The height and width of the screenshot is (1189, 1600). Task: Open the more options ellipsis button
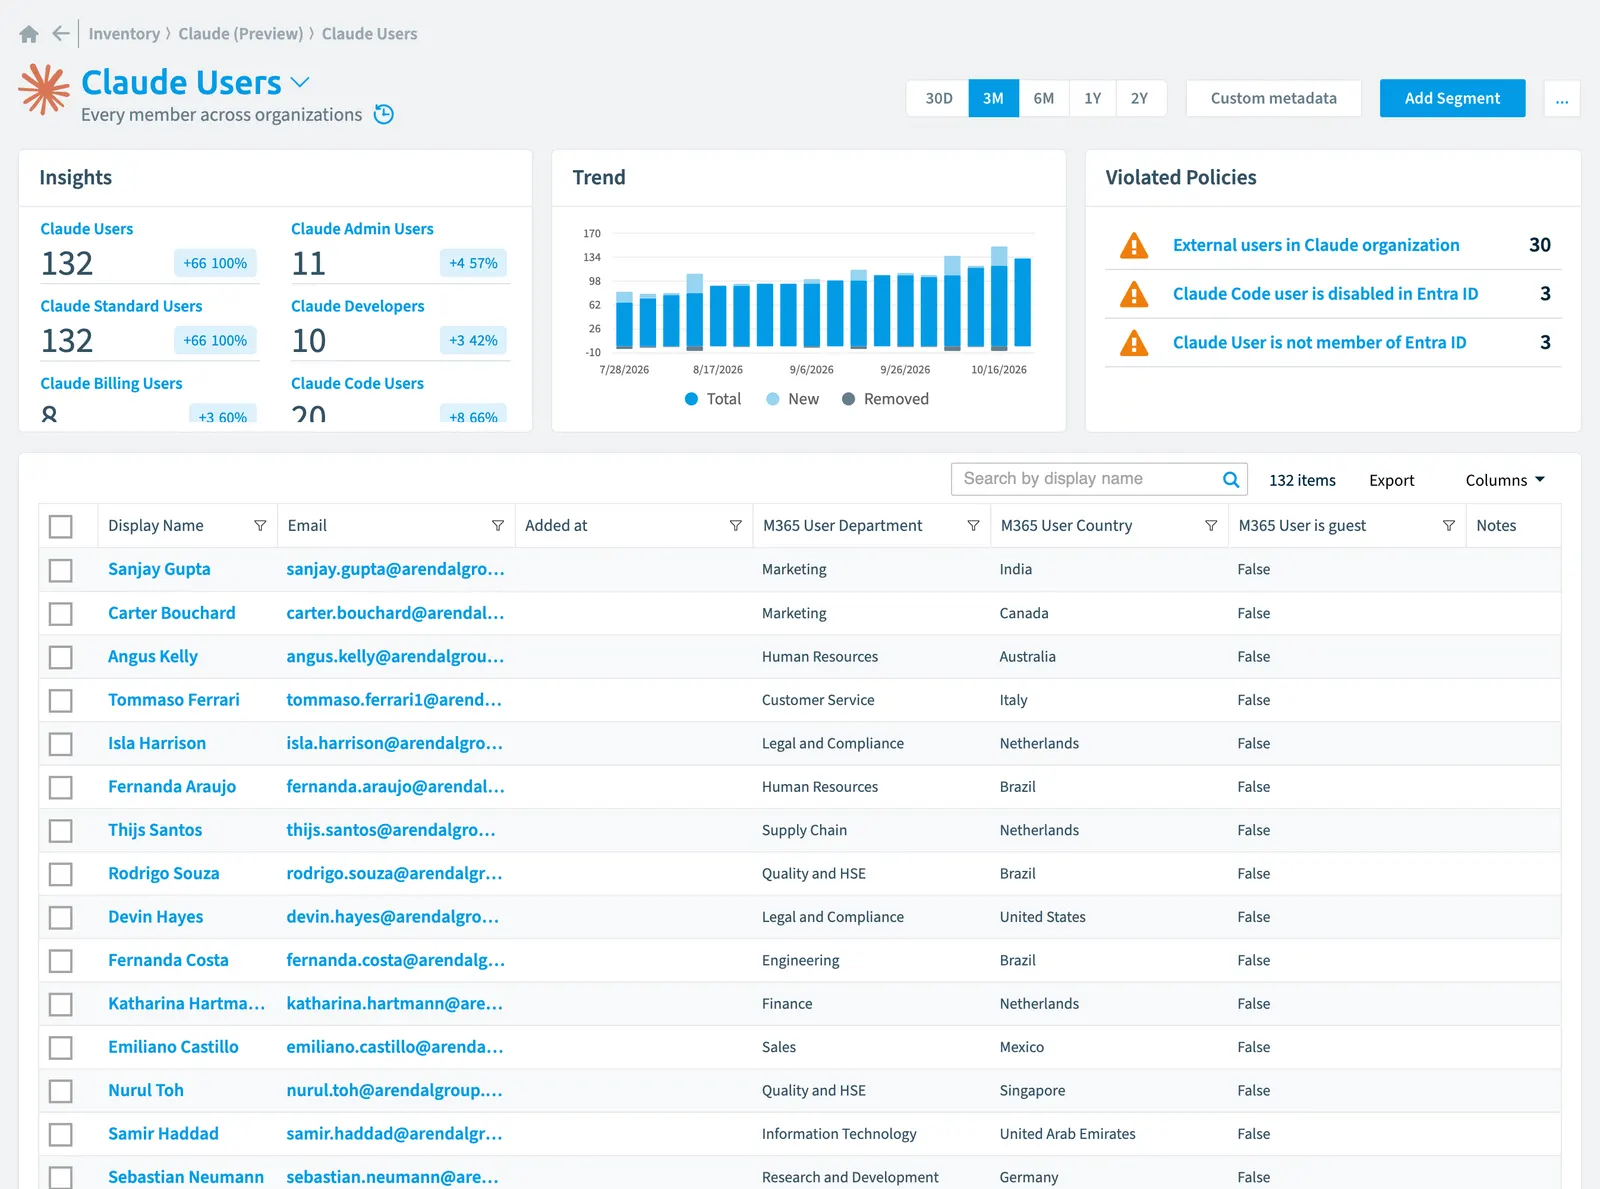pos(1562,98)
